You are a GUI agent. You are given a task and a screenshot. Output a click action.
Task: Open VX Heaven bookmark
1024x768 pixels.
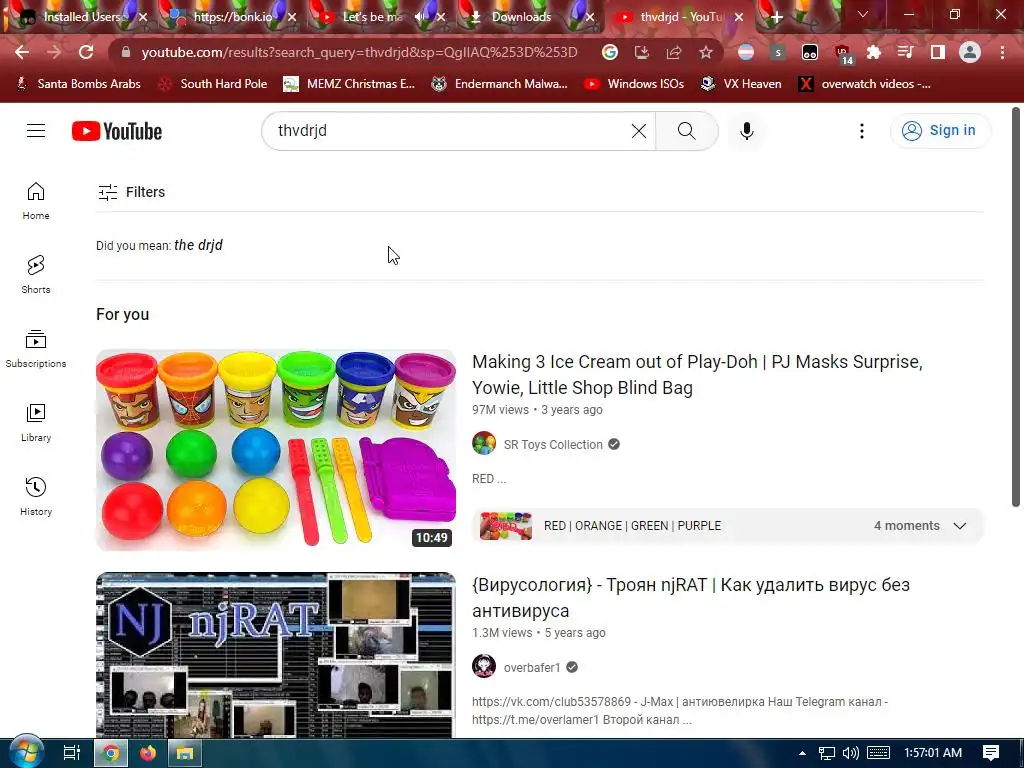coord(741,84)
